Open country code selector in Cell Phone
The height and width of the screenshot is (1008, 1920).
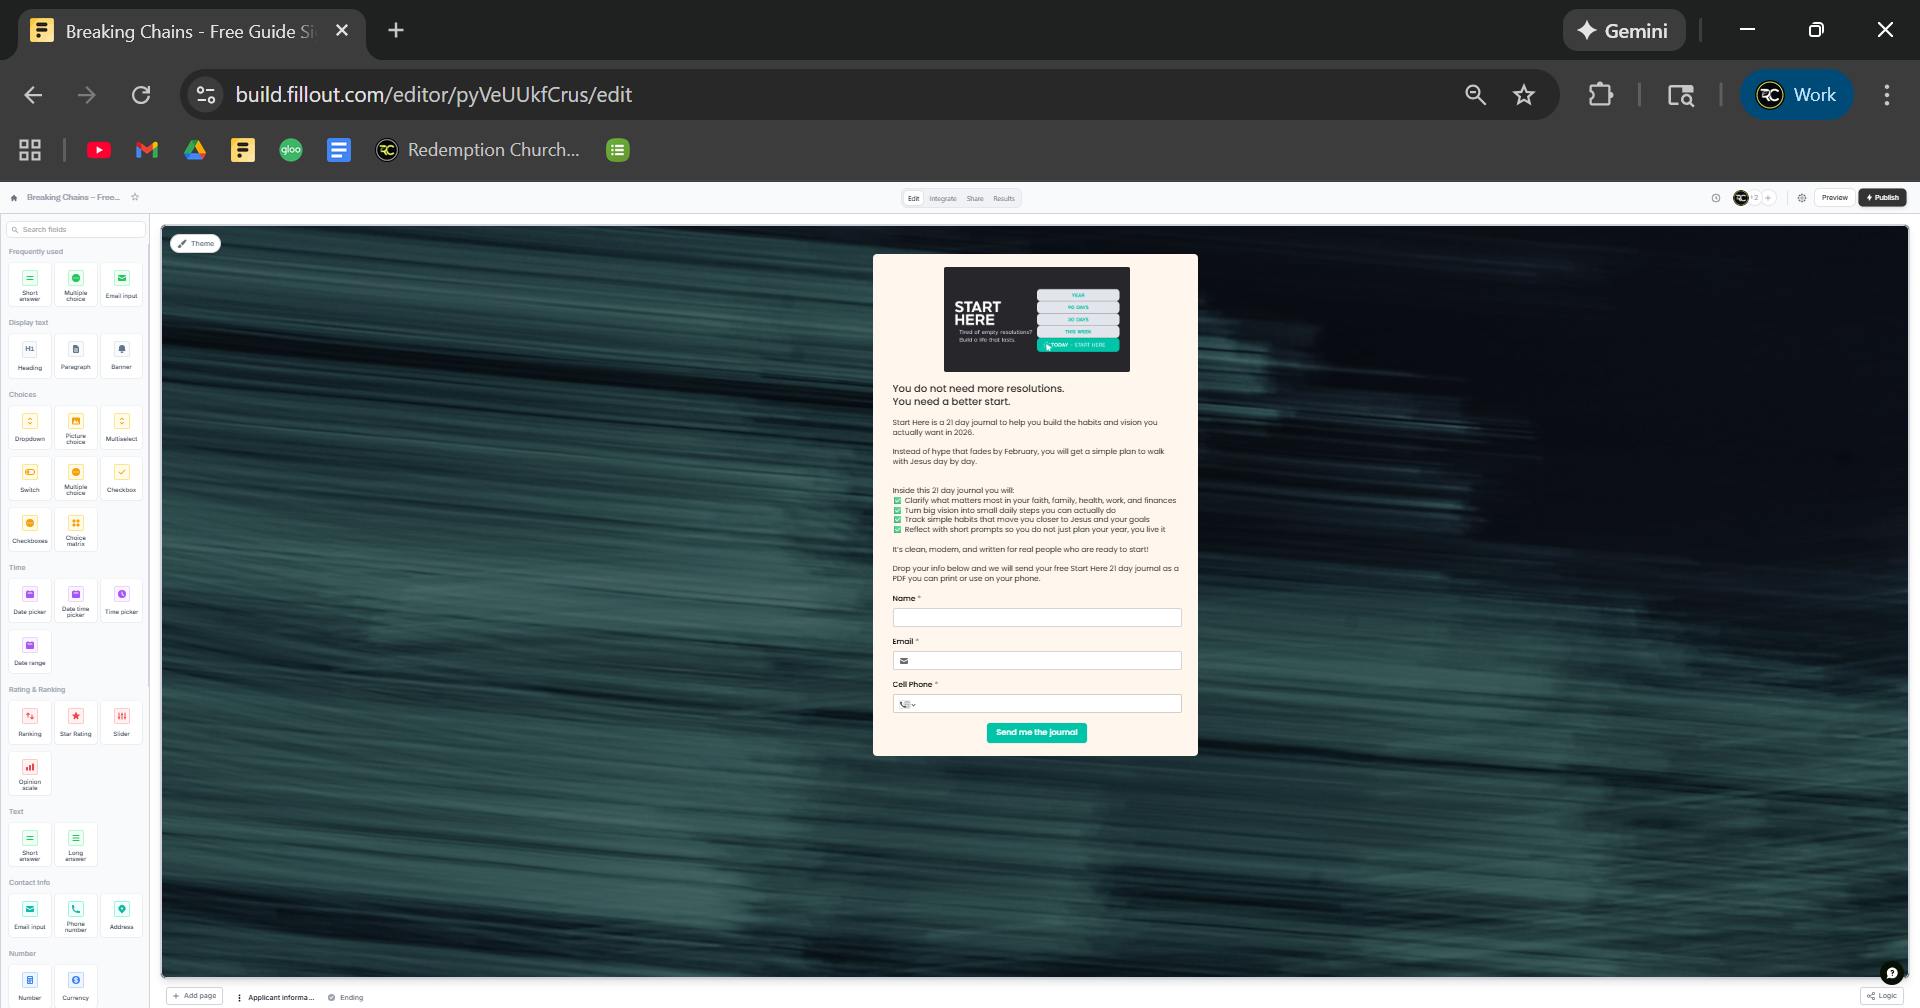[907, 705]
